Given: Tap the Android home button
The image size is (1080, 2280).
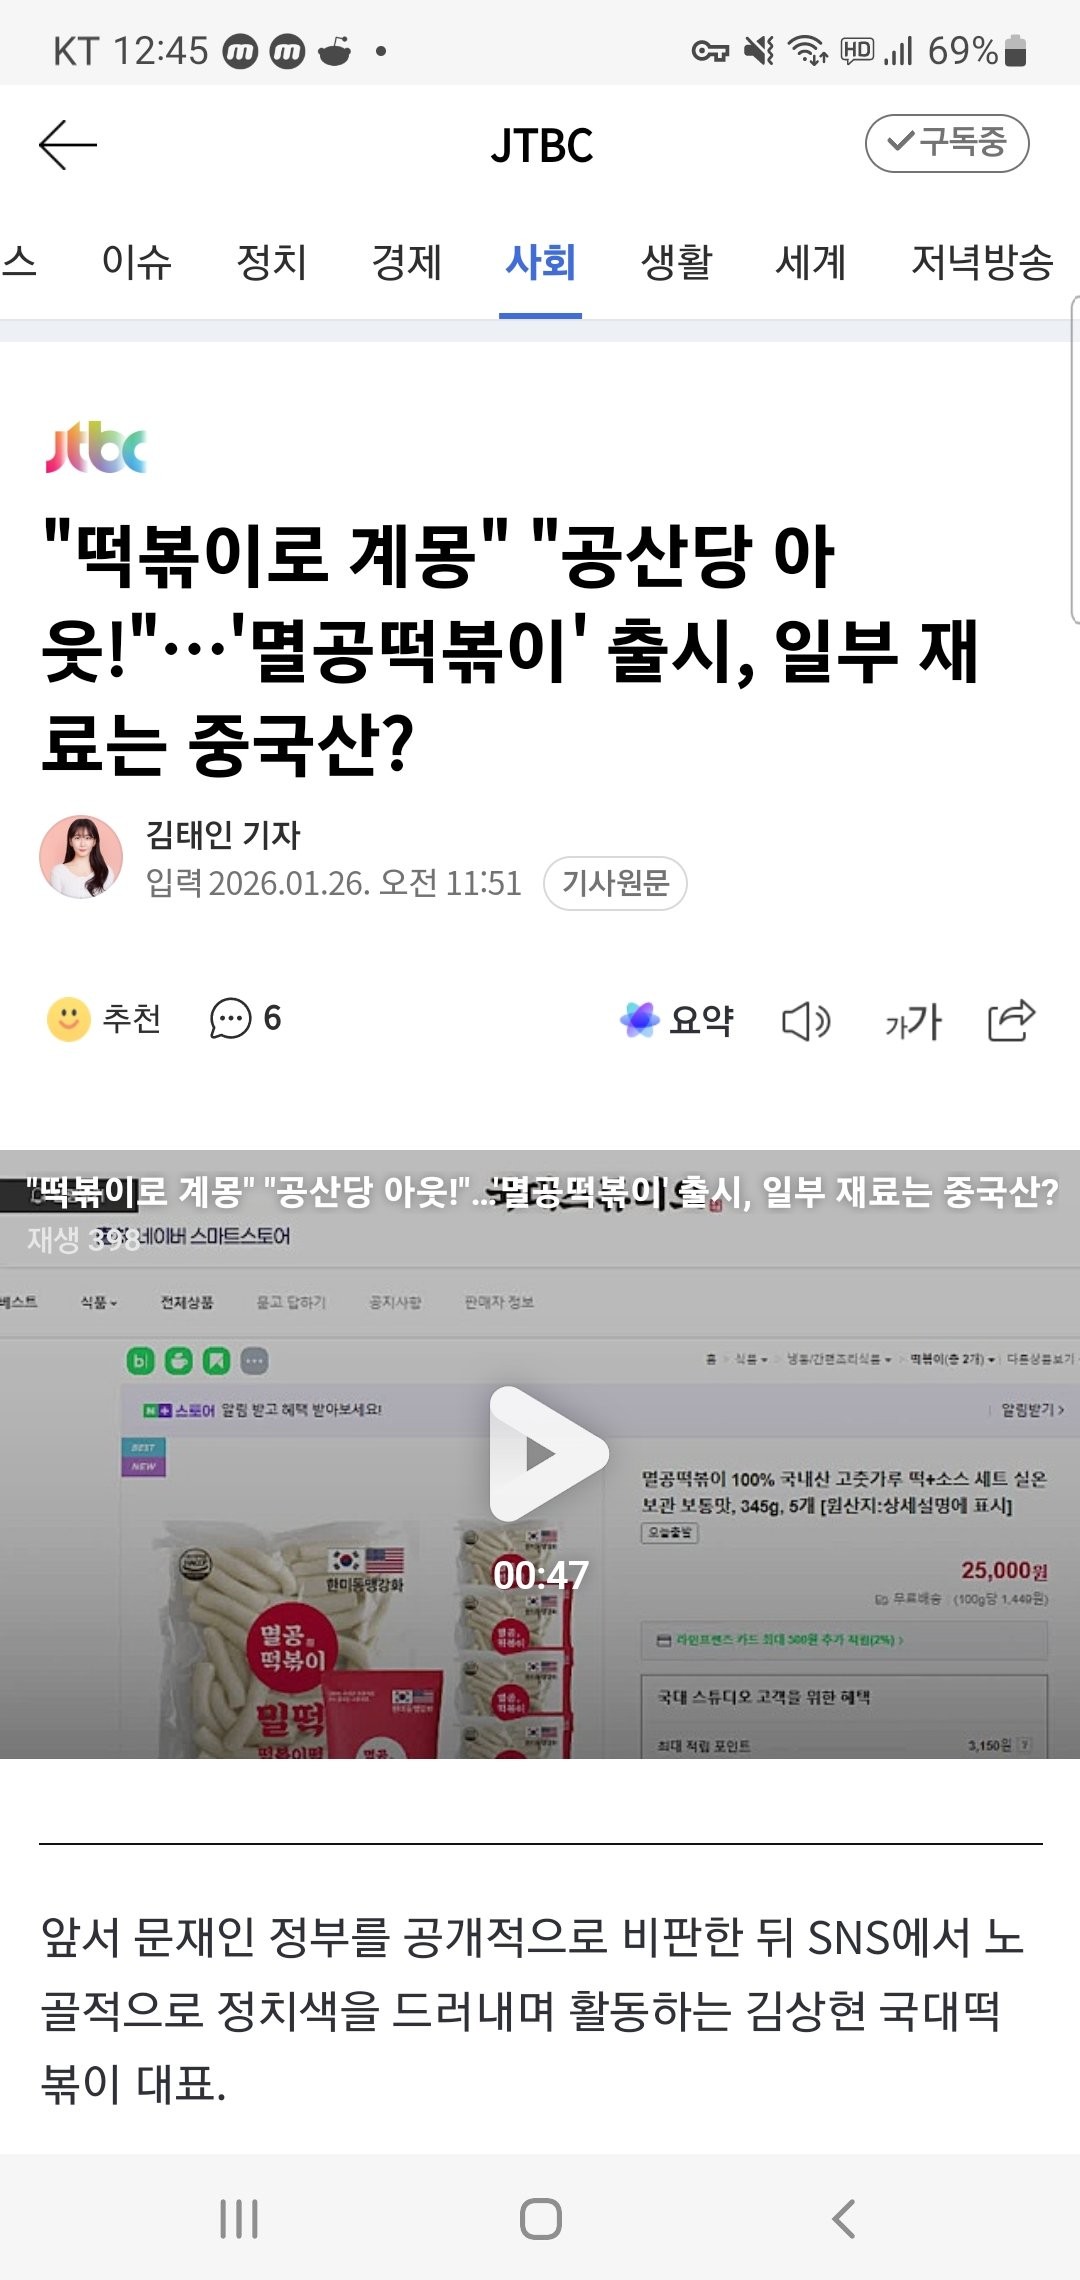Looking at the screenshot, I should pyautogui.click(x=541, y=2218).
